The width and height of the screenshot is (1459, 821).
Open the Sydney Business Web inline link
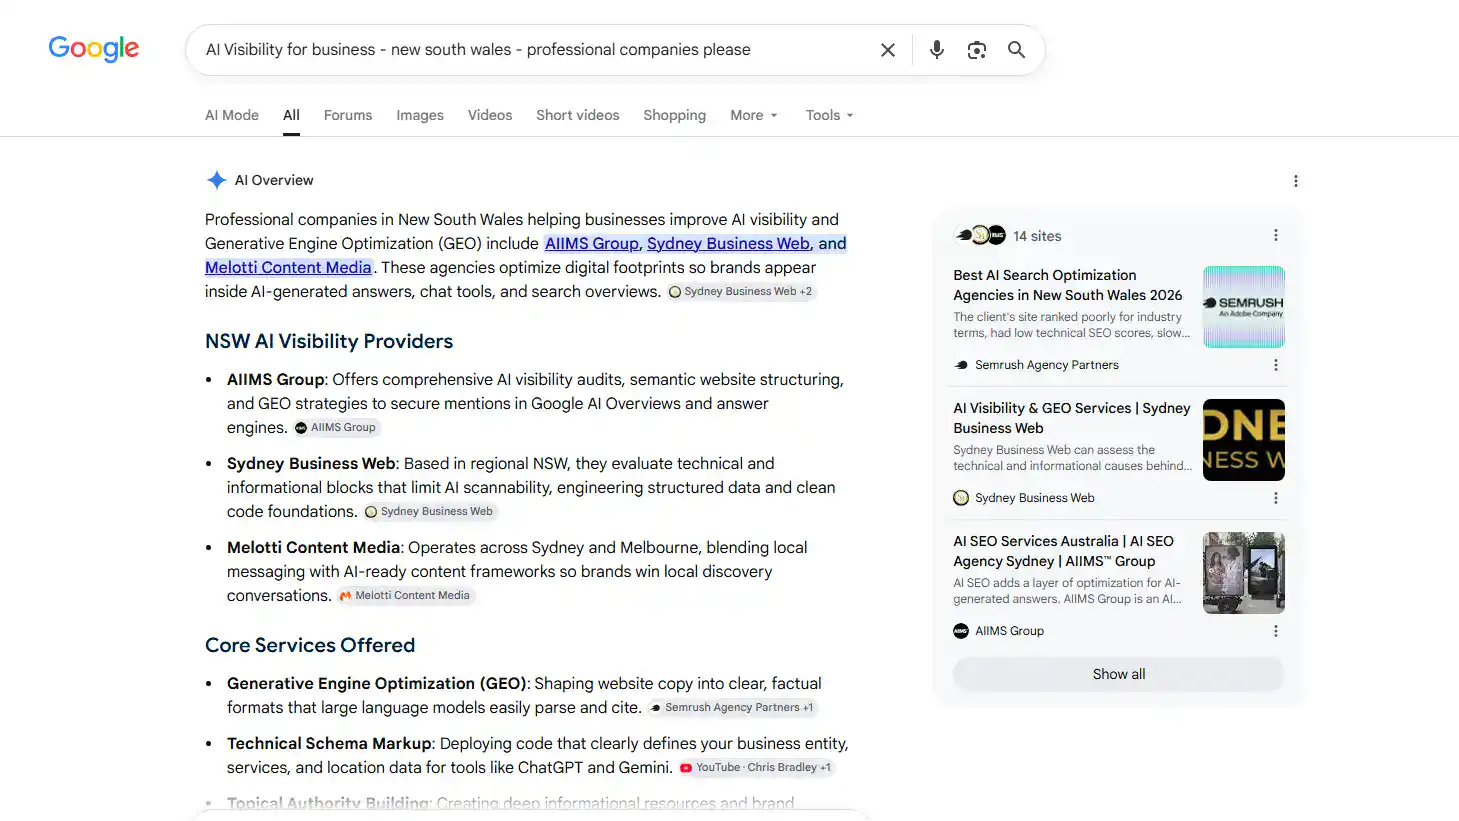coord(728,243)
